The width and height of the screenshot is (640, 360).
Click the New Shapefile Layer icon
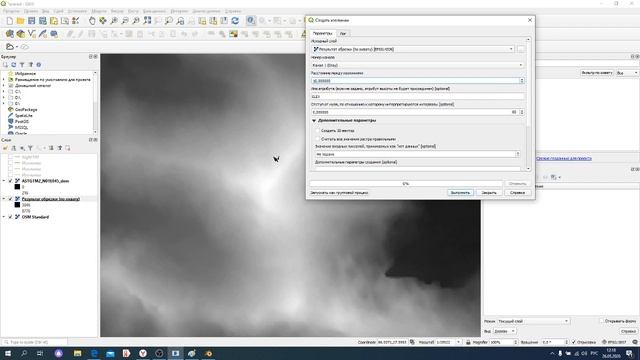pos(31,34)
